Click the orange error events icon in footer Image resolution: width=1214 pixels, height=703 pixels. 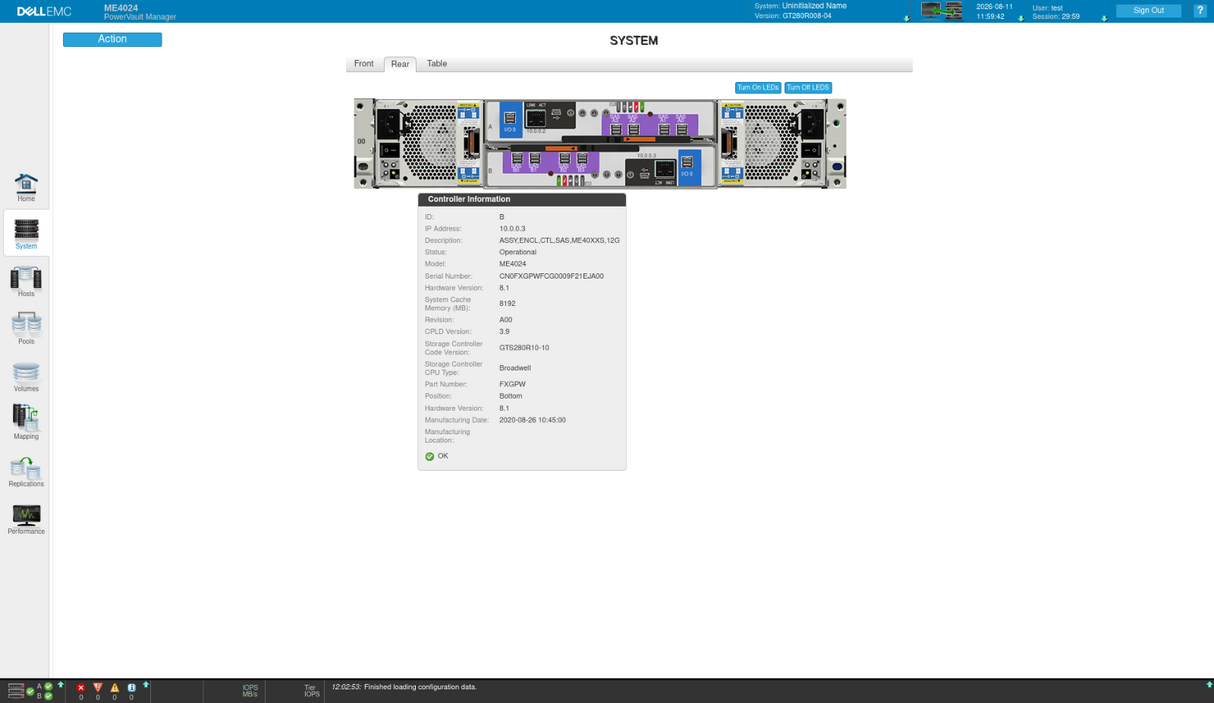click(x=98, y=688)
